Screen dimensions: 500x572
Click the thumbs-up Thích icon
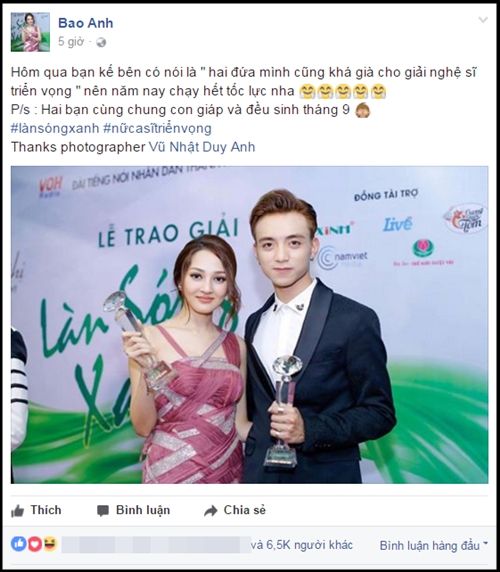(18, 511)
